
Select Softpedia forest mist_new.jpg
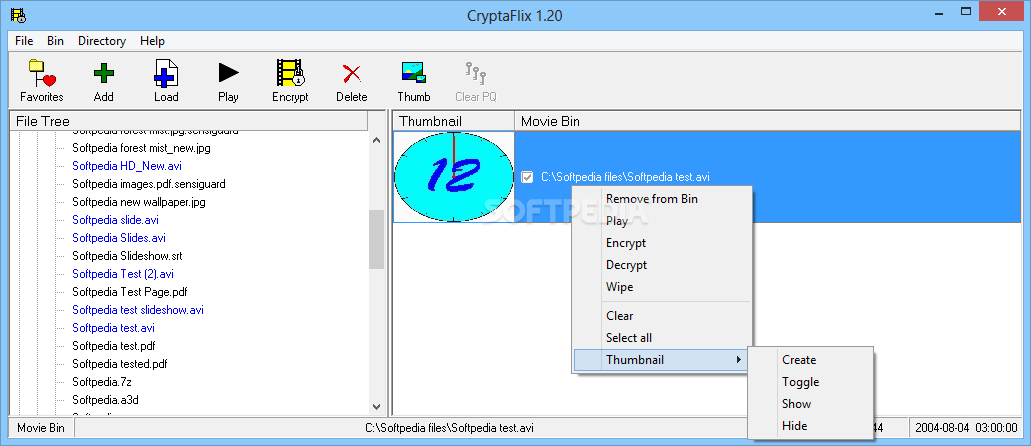tap(141, 148)
